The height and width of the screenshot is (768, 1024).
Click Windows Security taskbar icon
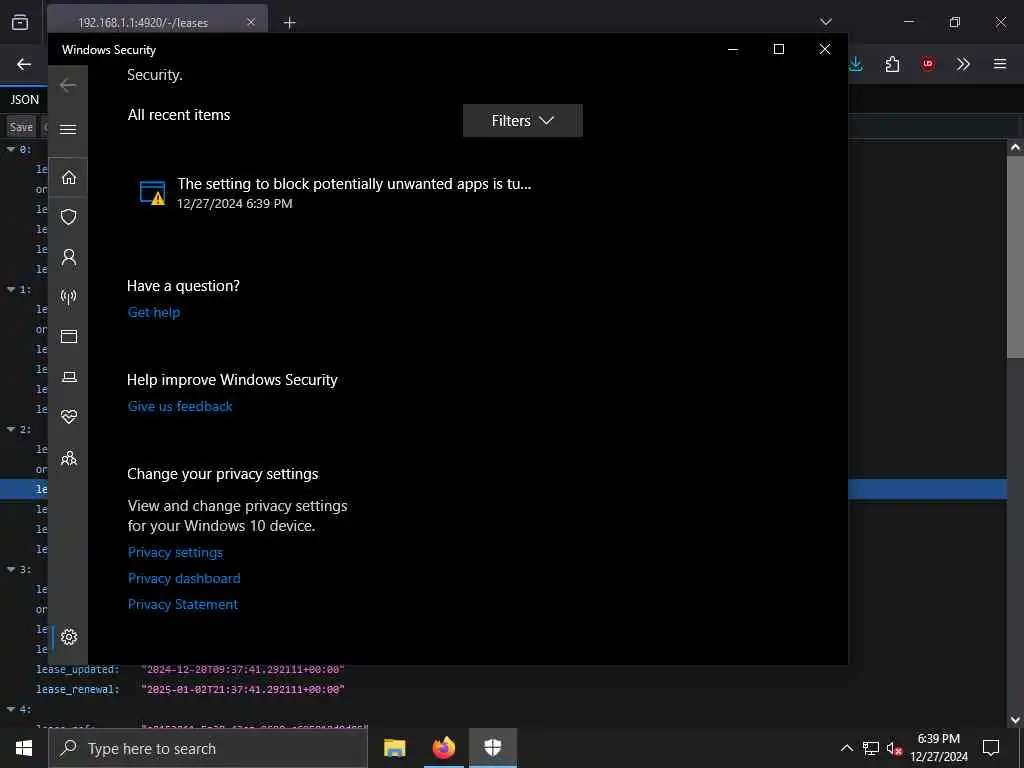(492, 748)
